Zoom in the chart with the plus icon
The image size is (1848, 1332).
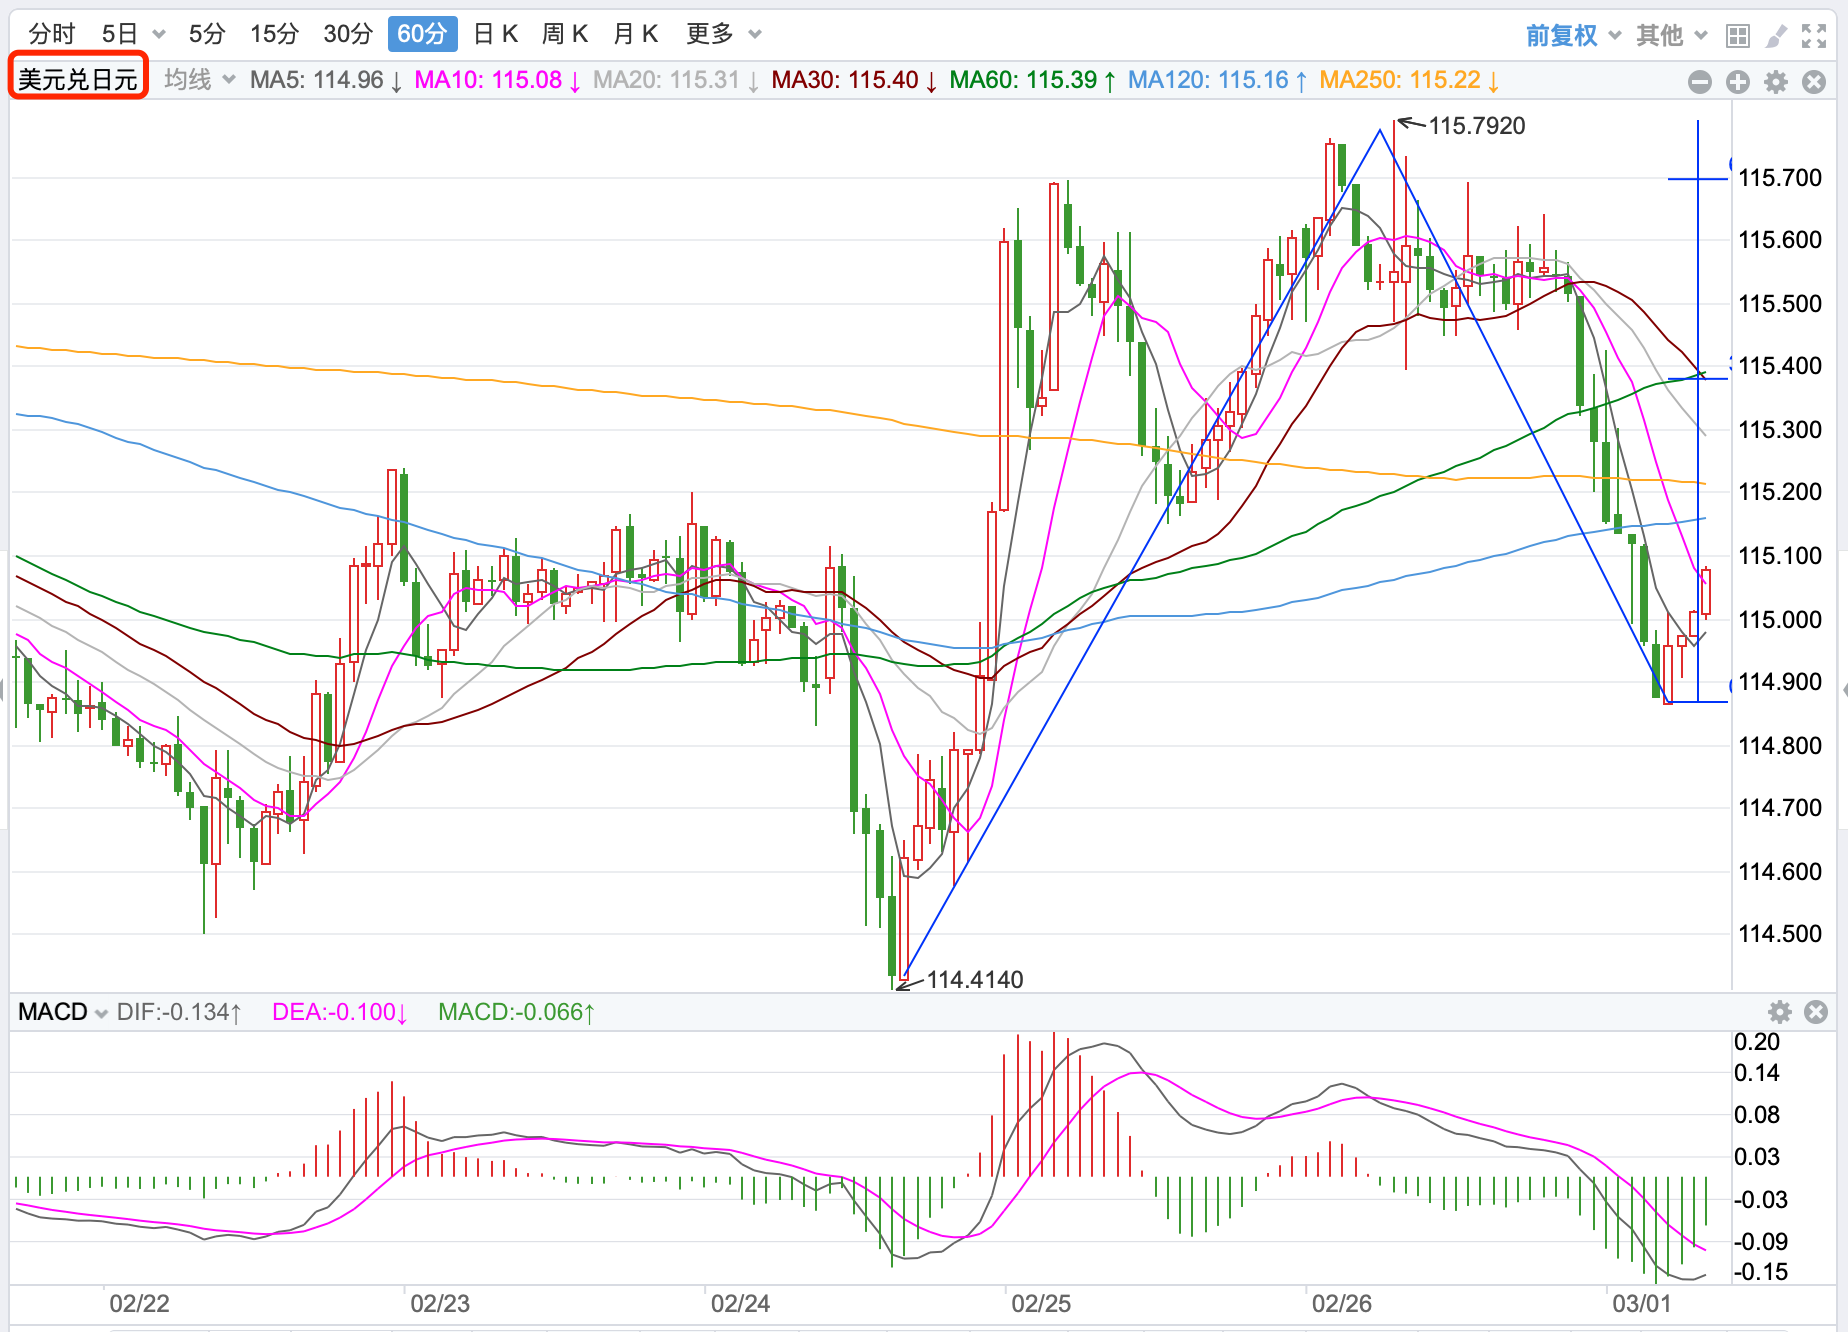pos(1738,82)
